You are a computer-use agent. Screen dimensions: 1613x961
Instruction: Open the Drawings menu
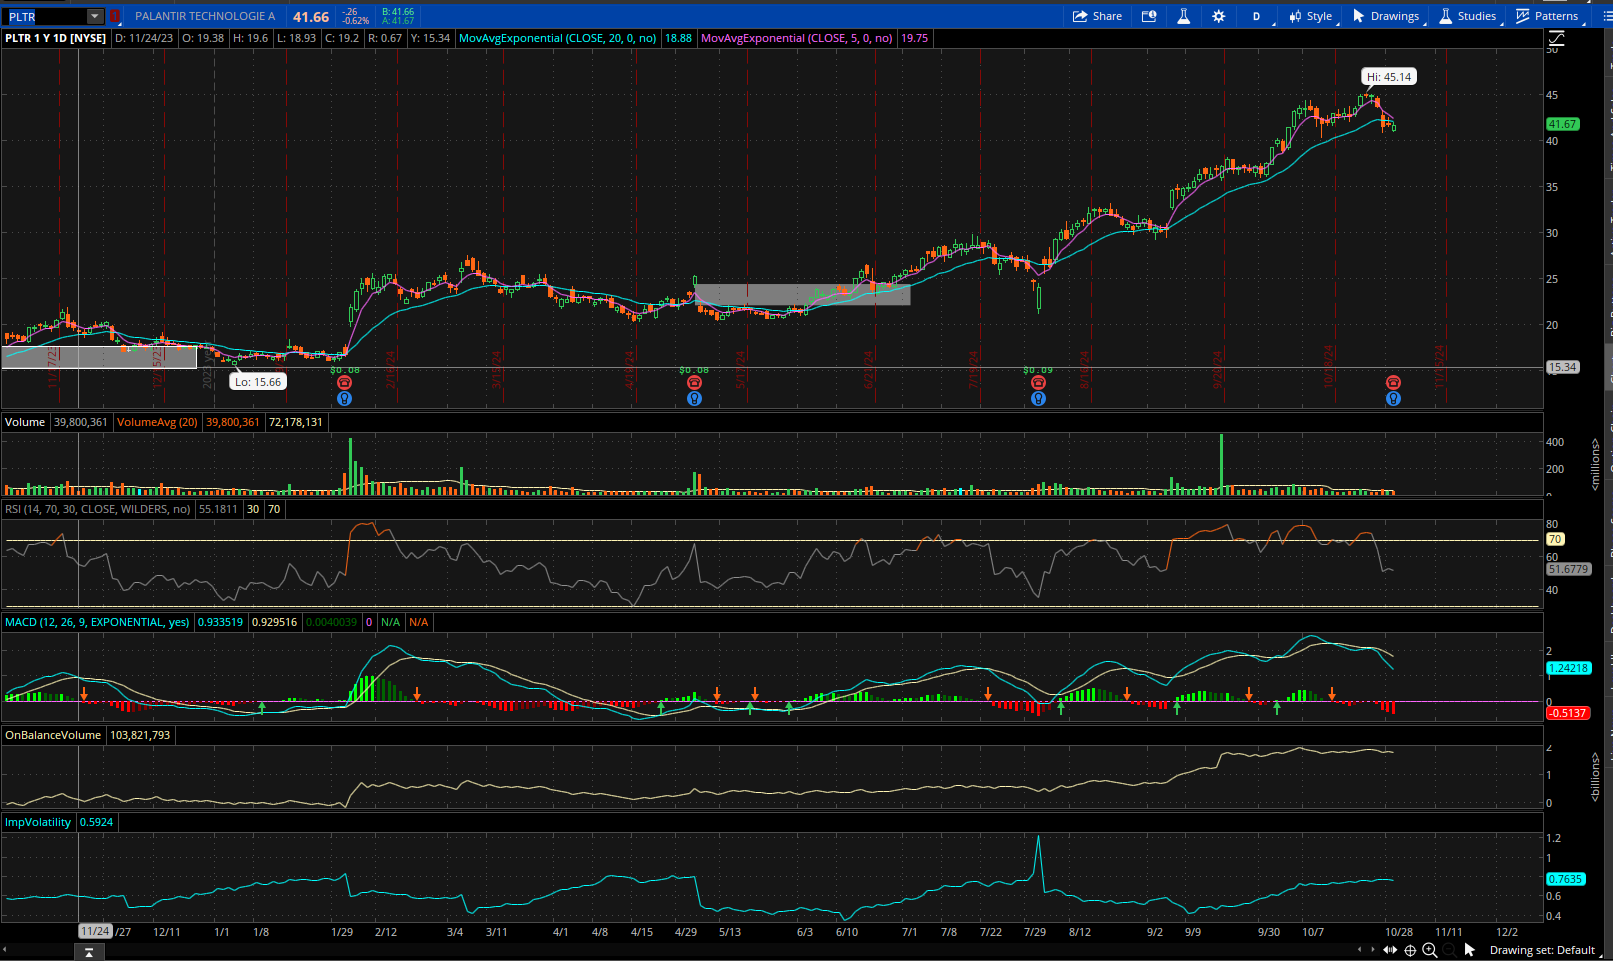[1386, 16]
